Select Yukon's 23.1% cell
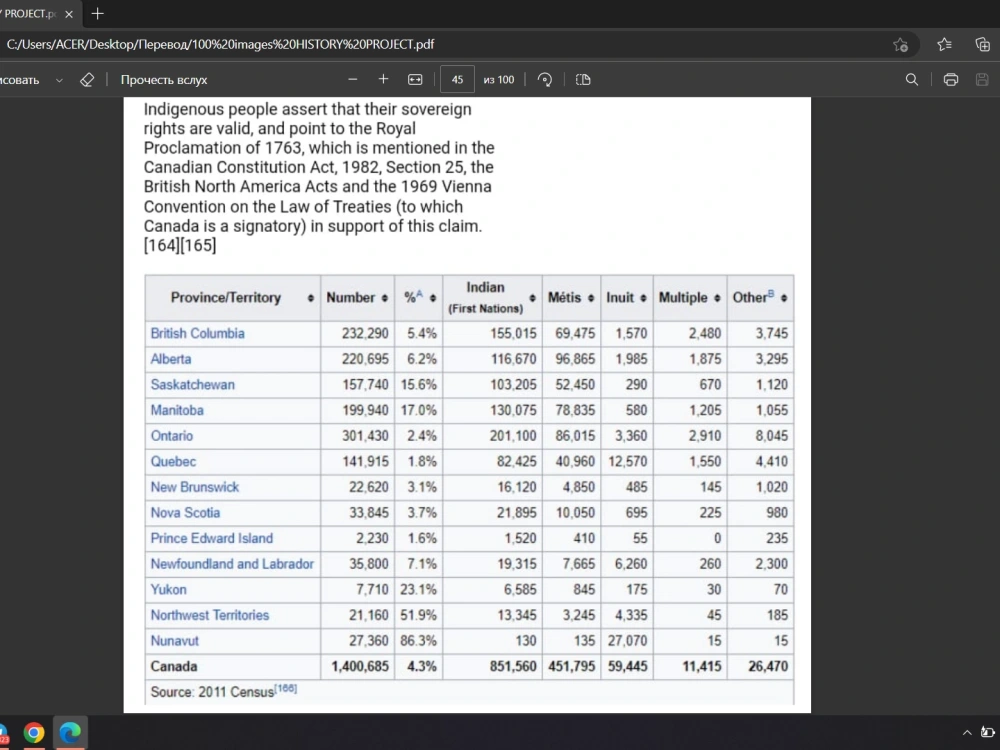Viewport: 1000px width, 750px height. [418, 589]
